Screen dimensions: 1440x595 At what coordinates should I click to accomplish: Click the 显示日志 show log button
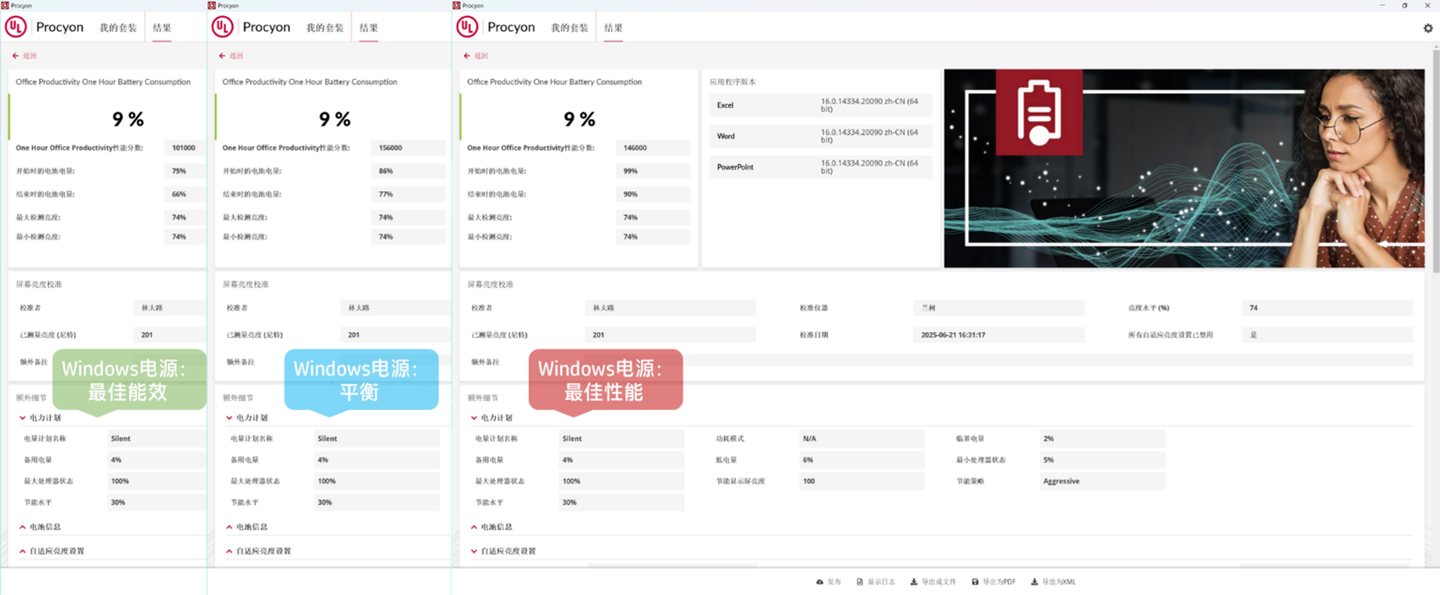tap(875, 582)
